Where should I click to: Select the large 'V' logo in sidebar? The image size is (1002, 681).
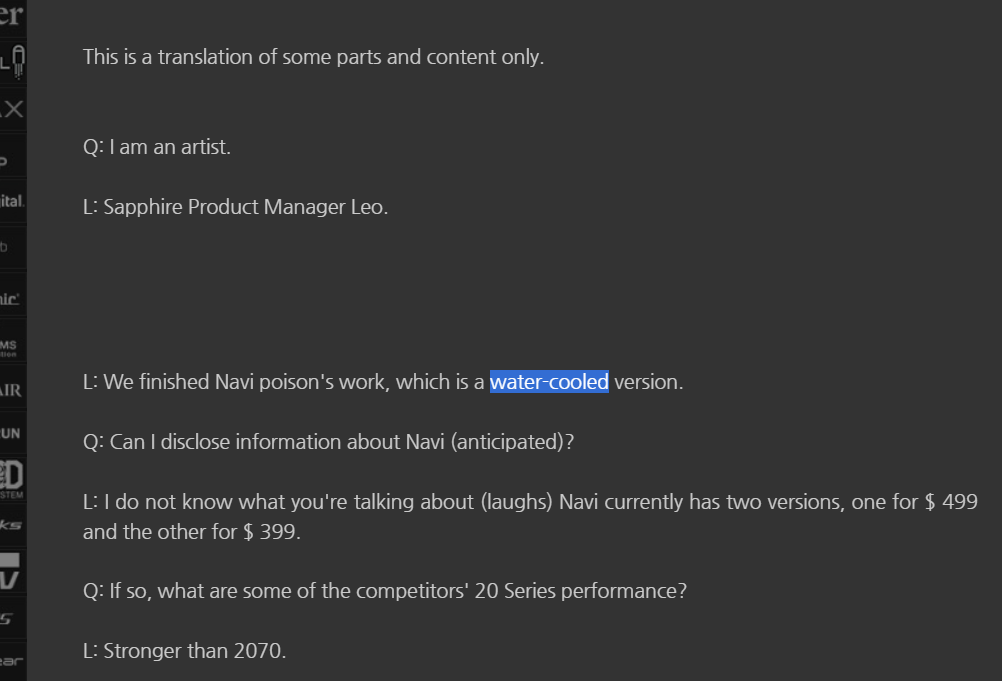click(11, 571)
